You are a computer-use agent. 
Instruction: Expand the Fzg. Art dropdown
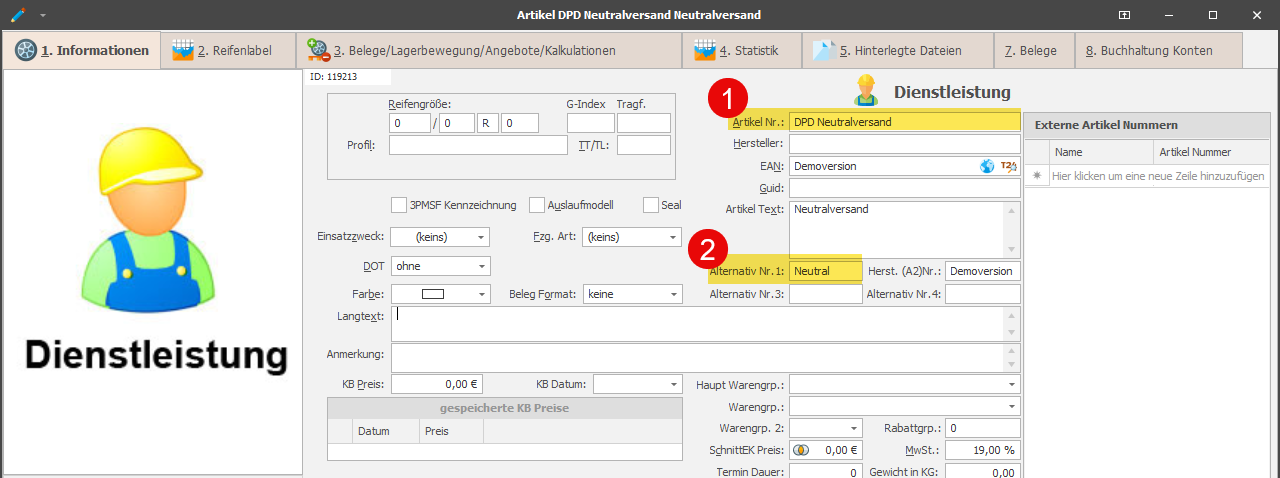(672, 237)
